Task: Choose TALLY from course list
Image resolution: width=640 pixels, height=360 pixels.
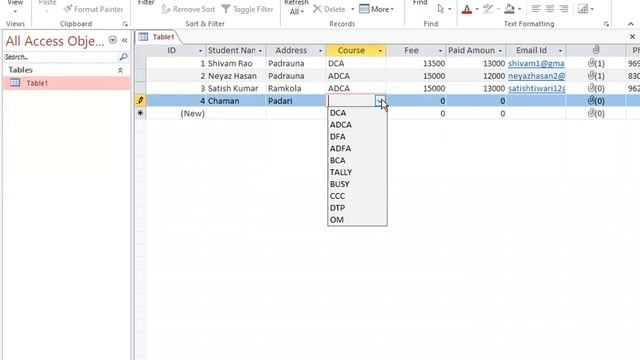Action: pyautogui.click(x=357, y=172)
